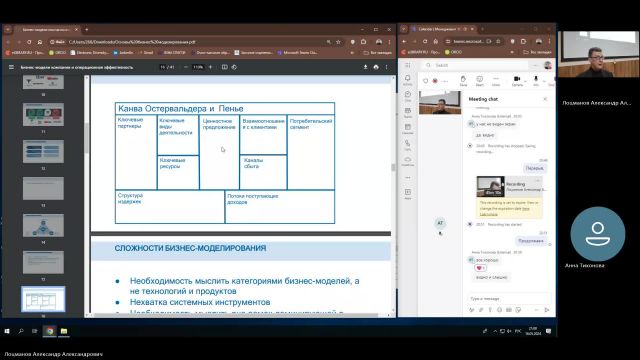Open the GIF picker in the chat compose bar
The width and height of the screenshot is (640, 360).
509,310
